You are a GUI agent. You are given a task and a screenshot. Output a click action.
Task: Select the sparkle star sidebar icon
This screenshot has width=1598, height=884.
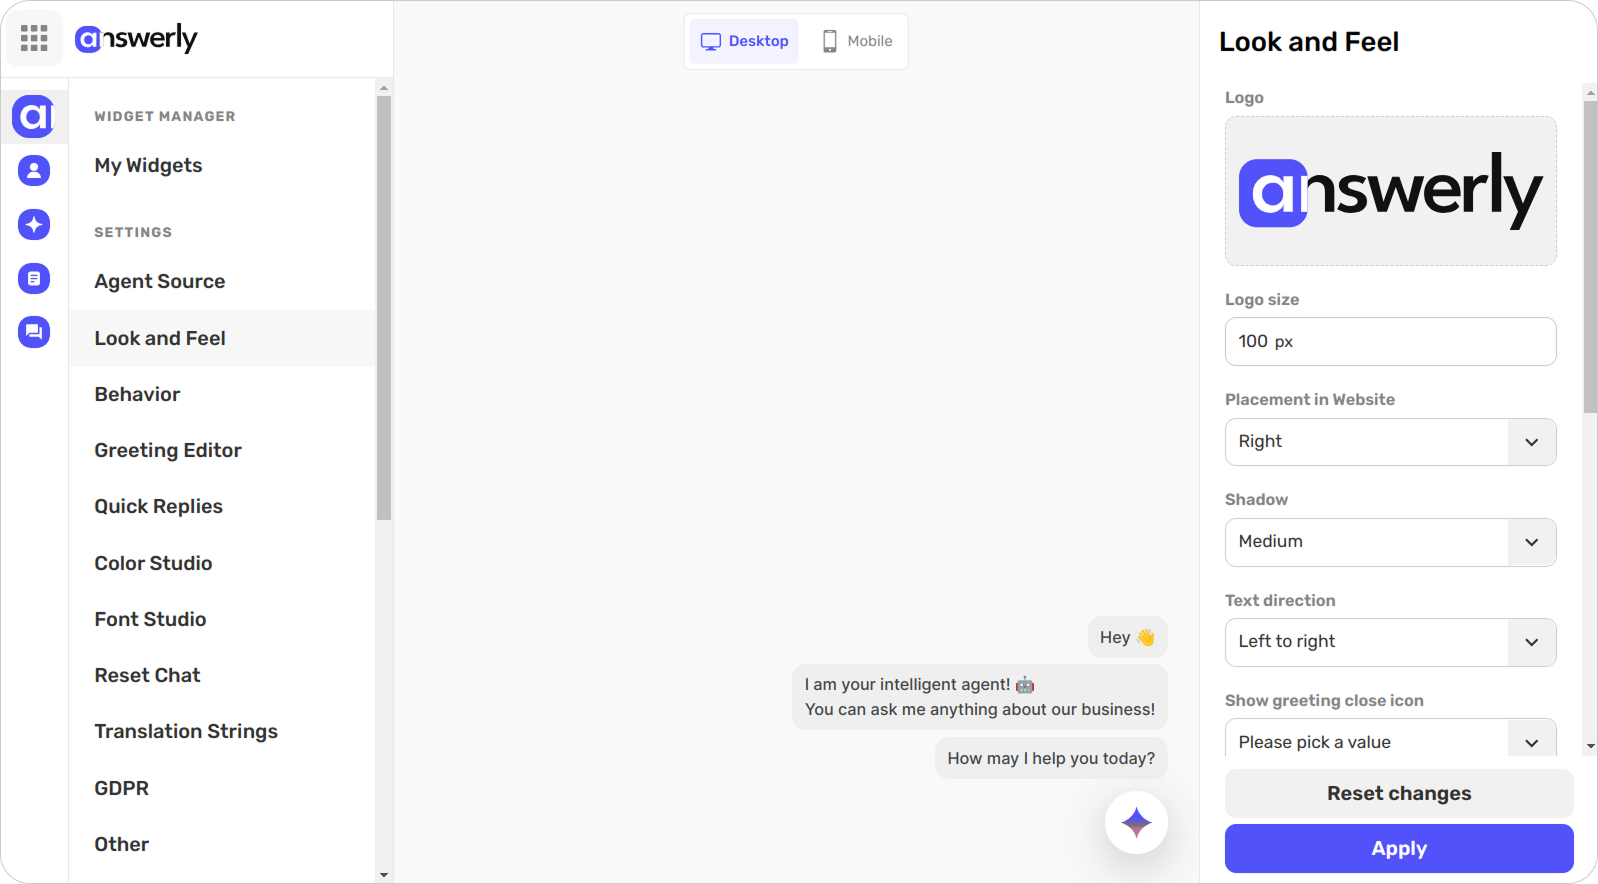[34, 224]
